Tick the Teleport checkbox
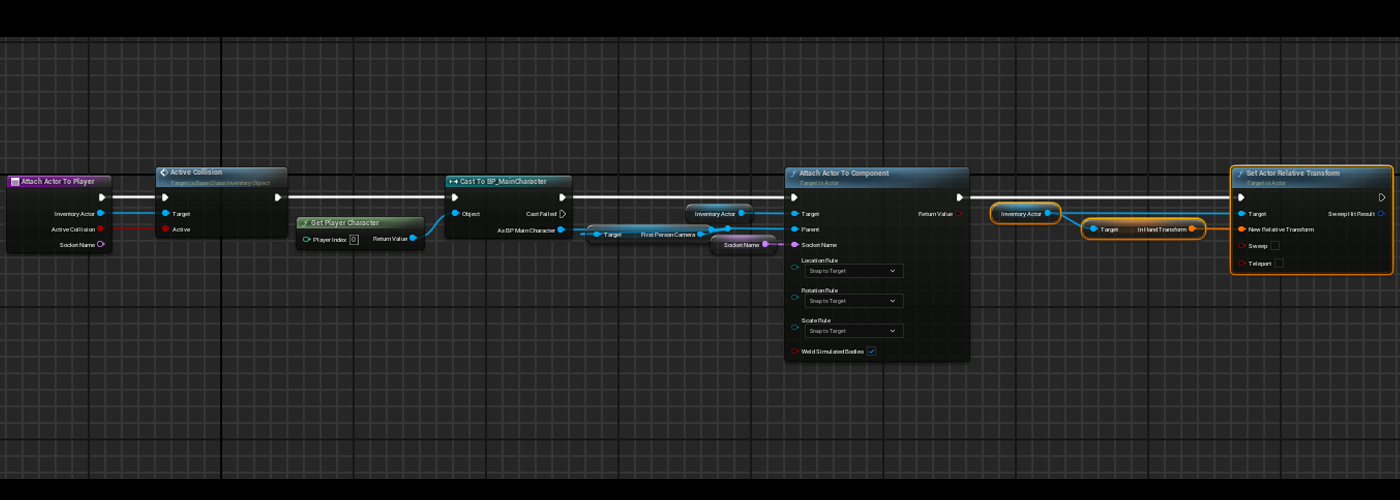Image resolution: width=1400 pixels, height=500 pixels. tap(1279, 263)
